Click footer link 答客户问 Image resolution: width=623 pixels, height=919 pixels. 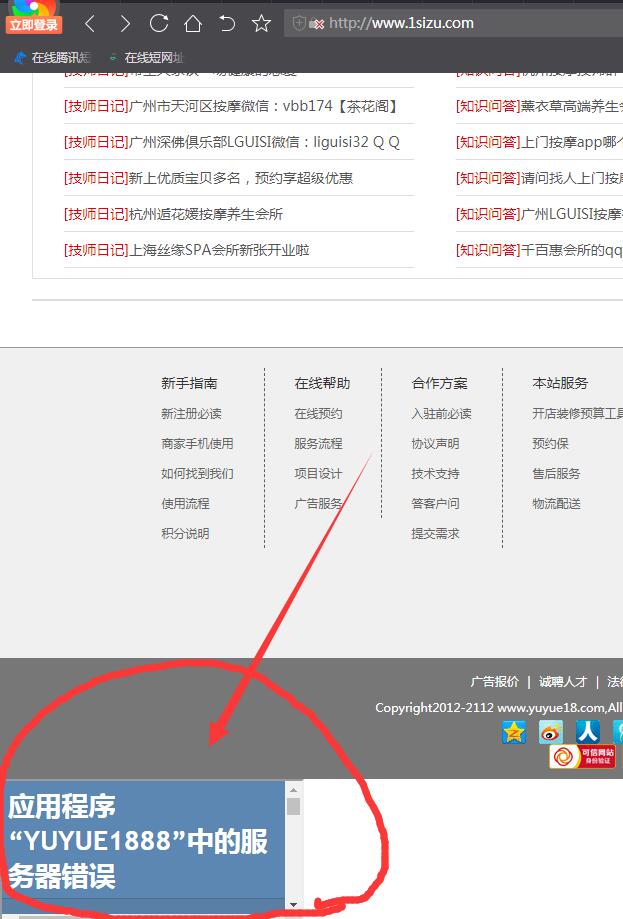pos(435,503)
